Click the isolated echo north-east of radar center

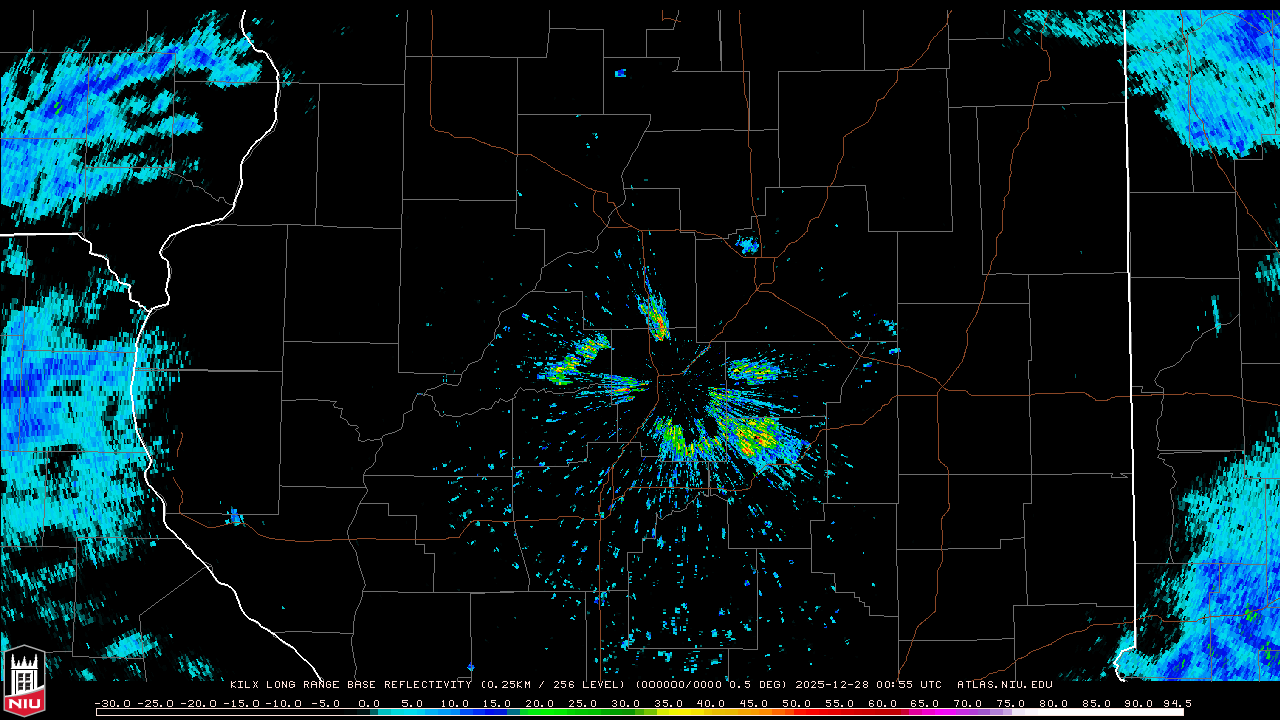click(747, 244)
